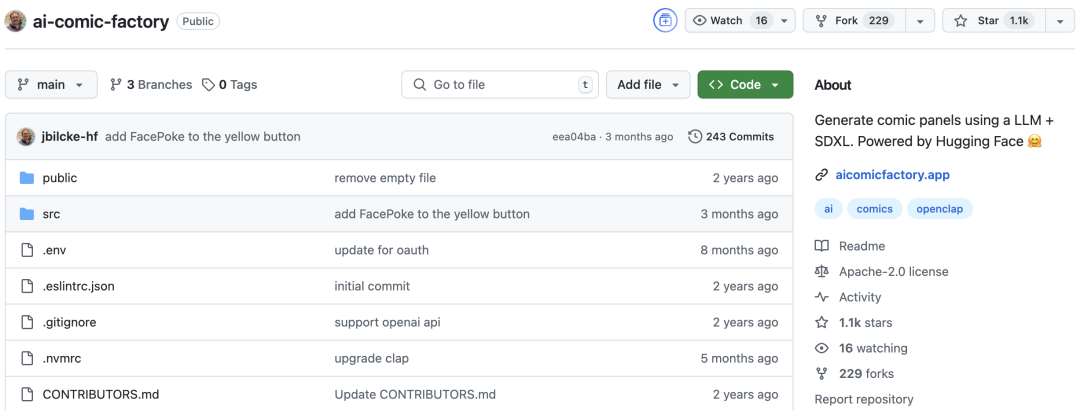1080x411 pixels.
Task: Open the CONTRIBUTORS.md file
Action: pos(101,394)
